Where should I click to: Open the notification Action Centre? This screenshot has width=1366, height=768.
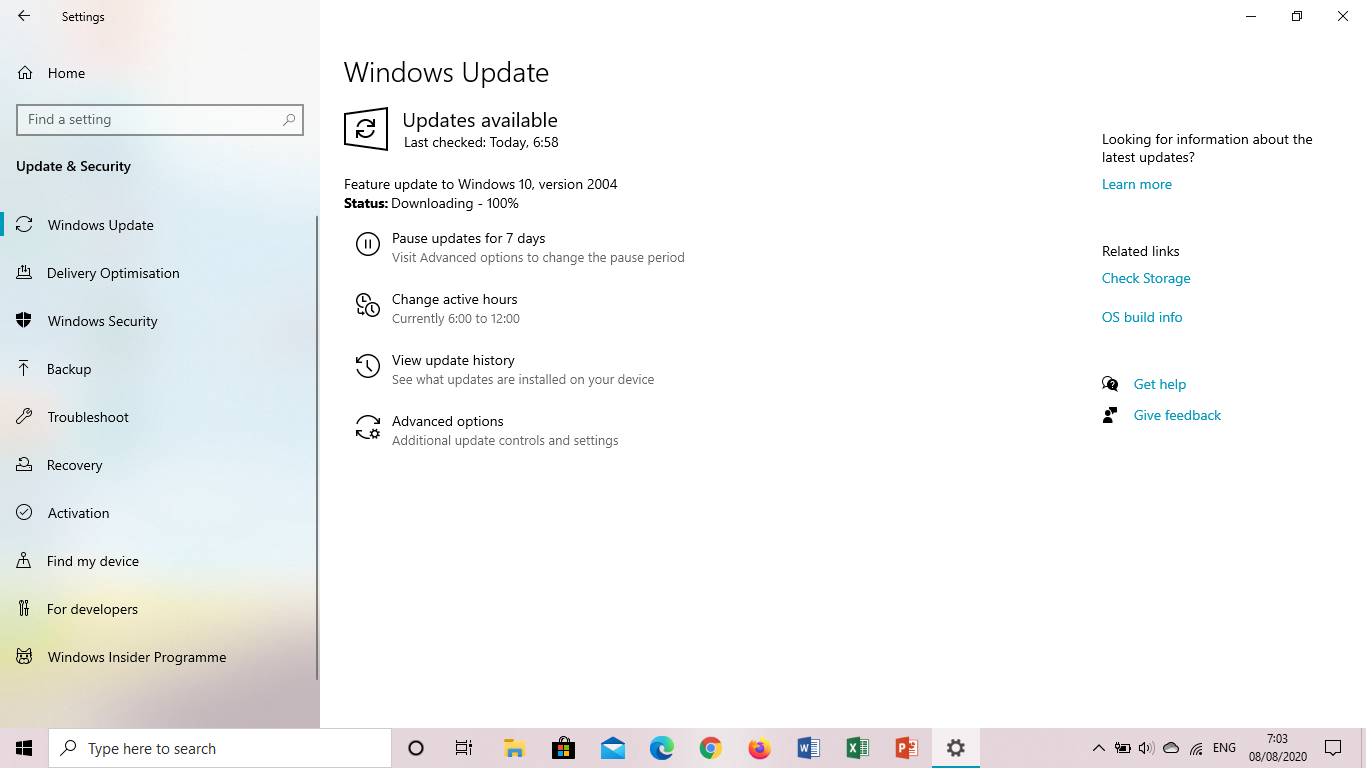(x=1333, y=748)
